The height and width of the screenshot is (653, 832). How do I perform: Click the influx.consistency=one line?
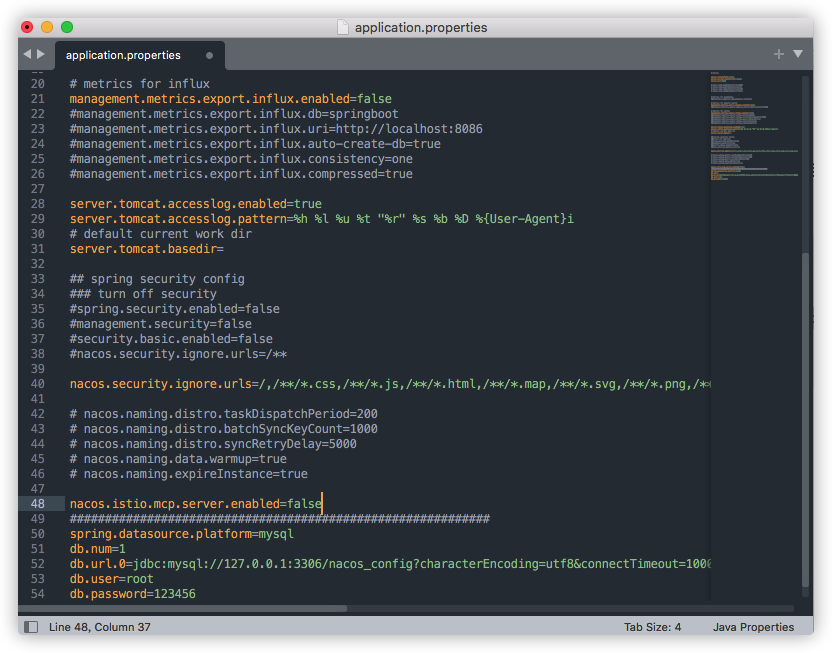click(x=241, y=159)
